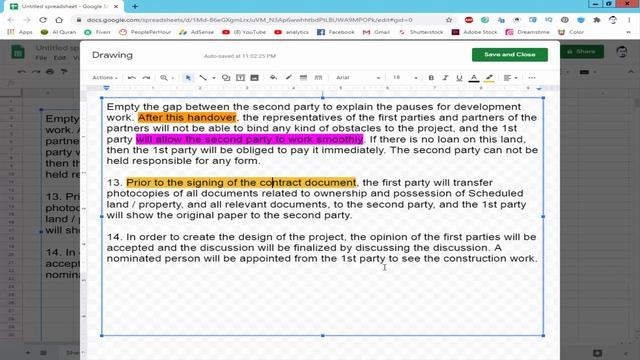
Task: Open the Shape tool
Action: point(226,78)
